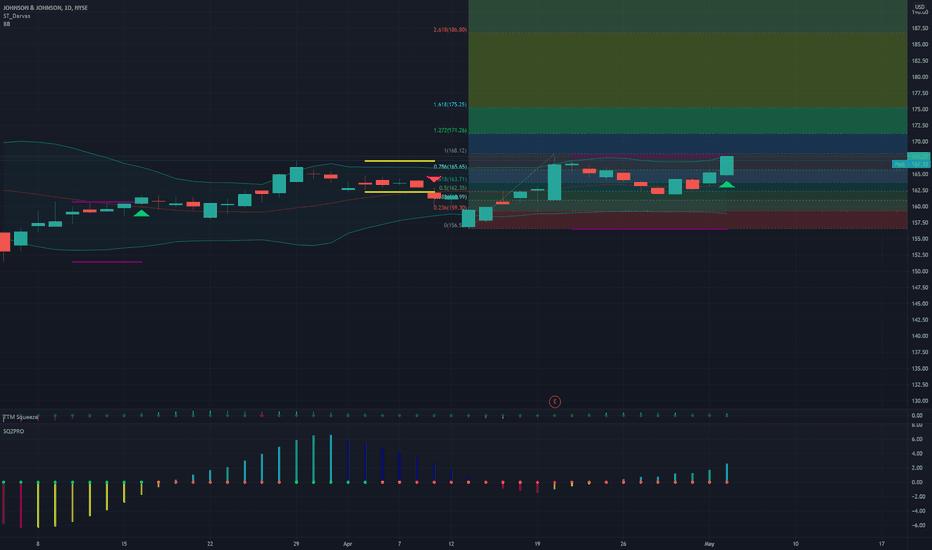Click the Fib label 1.272(171.26)
The image size is (932, 550).
click(x=450, y=130)
